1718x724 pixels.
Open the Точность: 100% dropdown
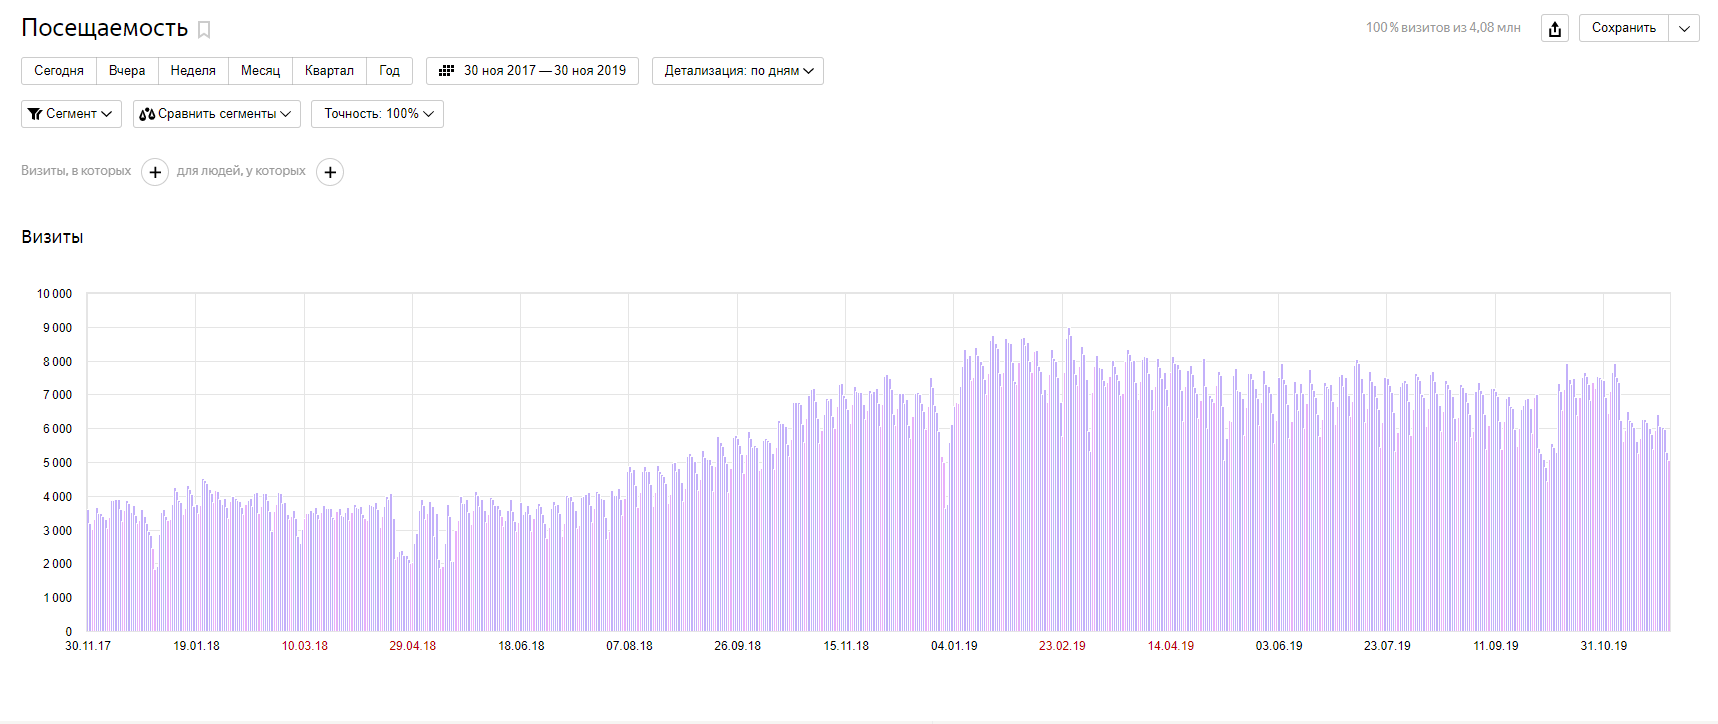coord(377,114)
